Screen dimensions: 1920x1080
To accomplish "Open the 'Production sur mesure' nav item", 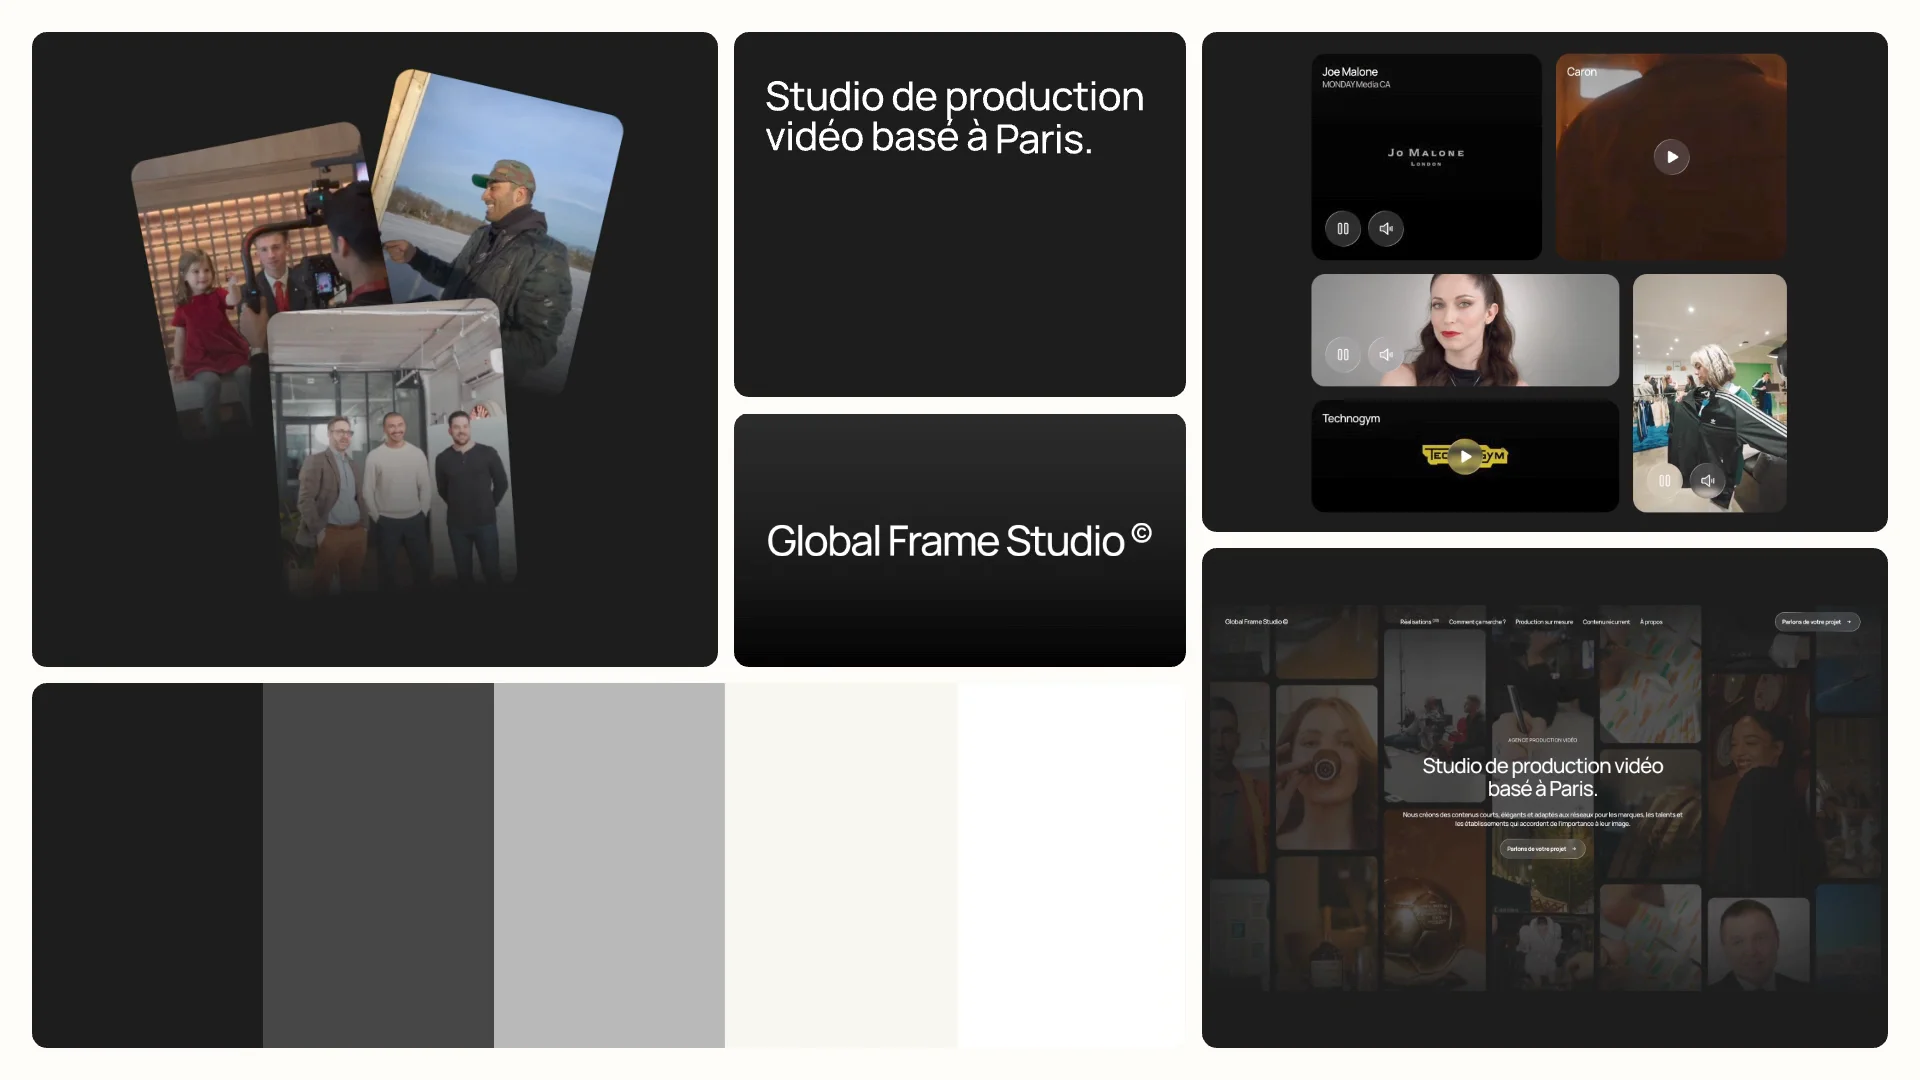I will (1544, 622).
